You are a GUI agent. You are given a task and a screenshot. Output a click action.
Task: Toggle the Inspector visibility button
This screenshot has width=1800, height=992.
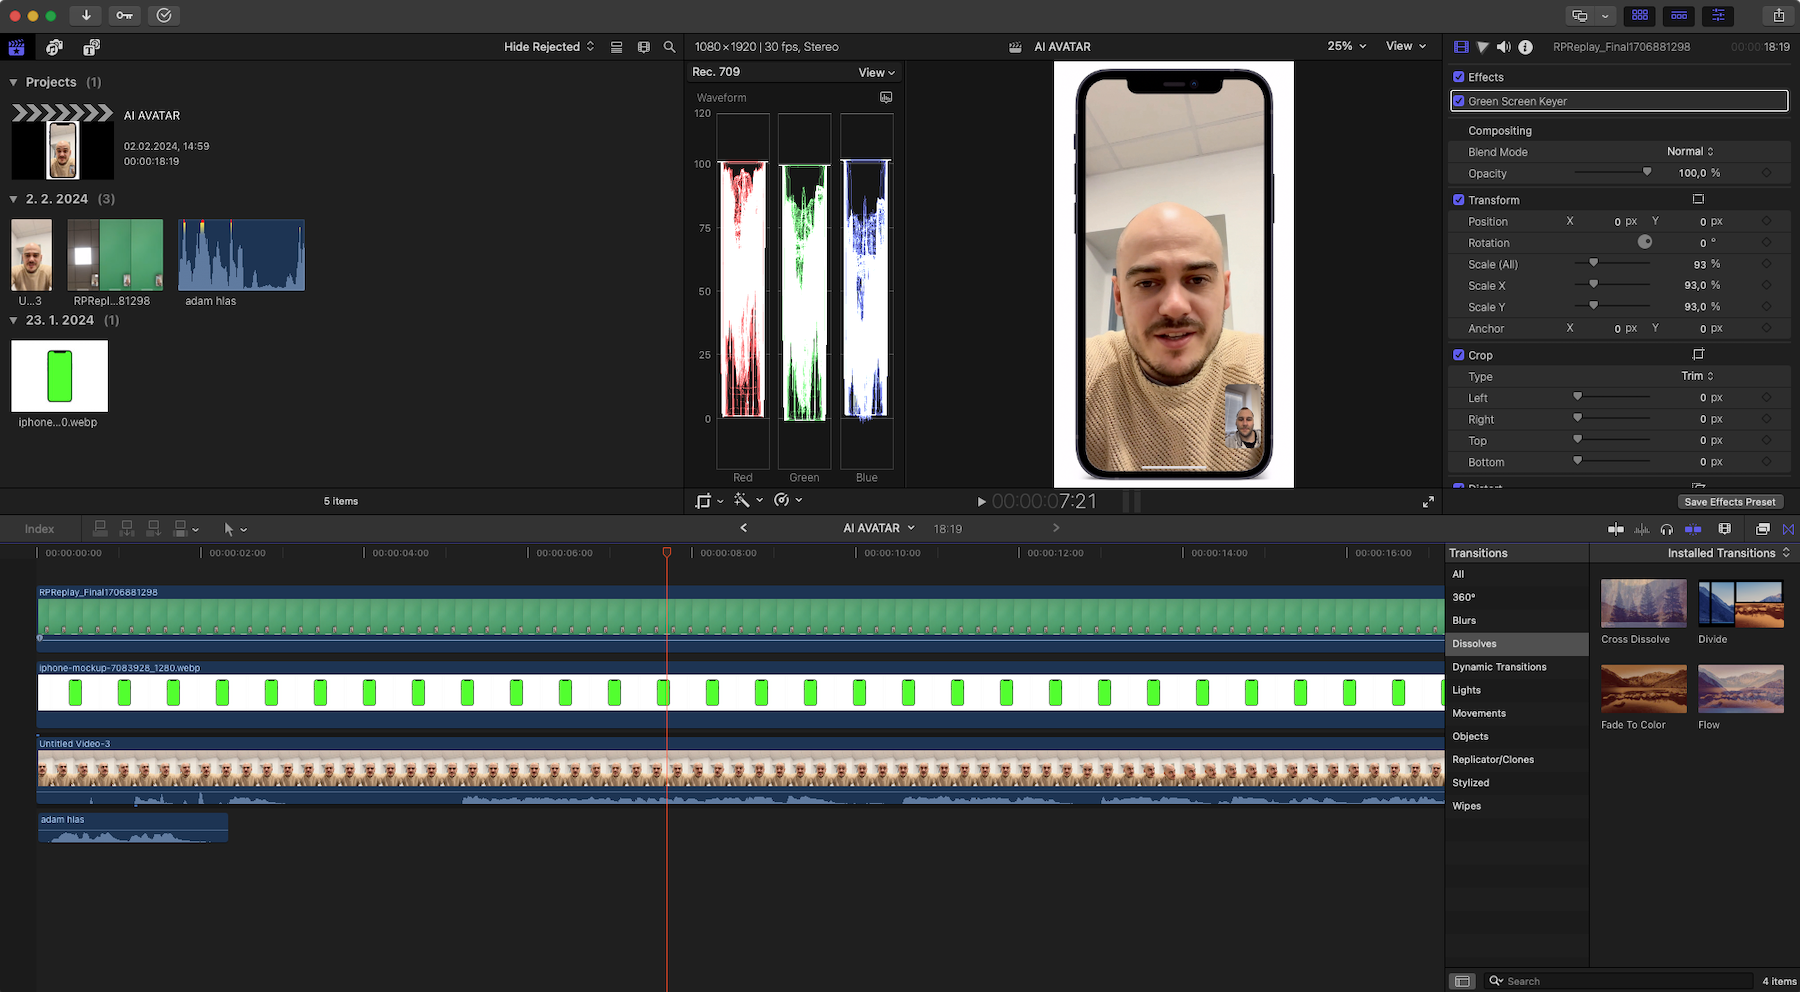pyautogui.click(x=1718, y=15)
